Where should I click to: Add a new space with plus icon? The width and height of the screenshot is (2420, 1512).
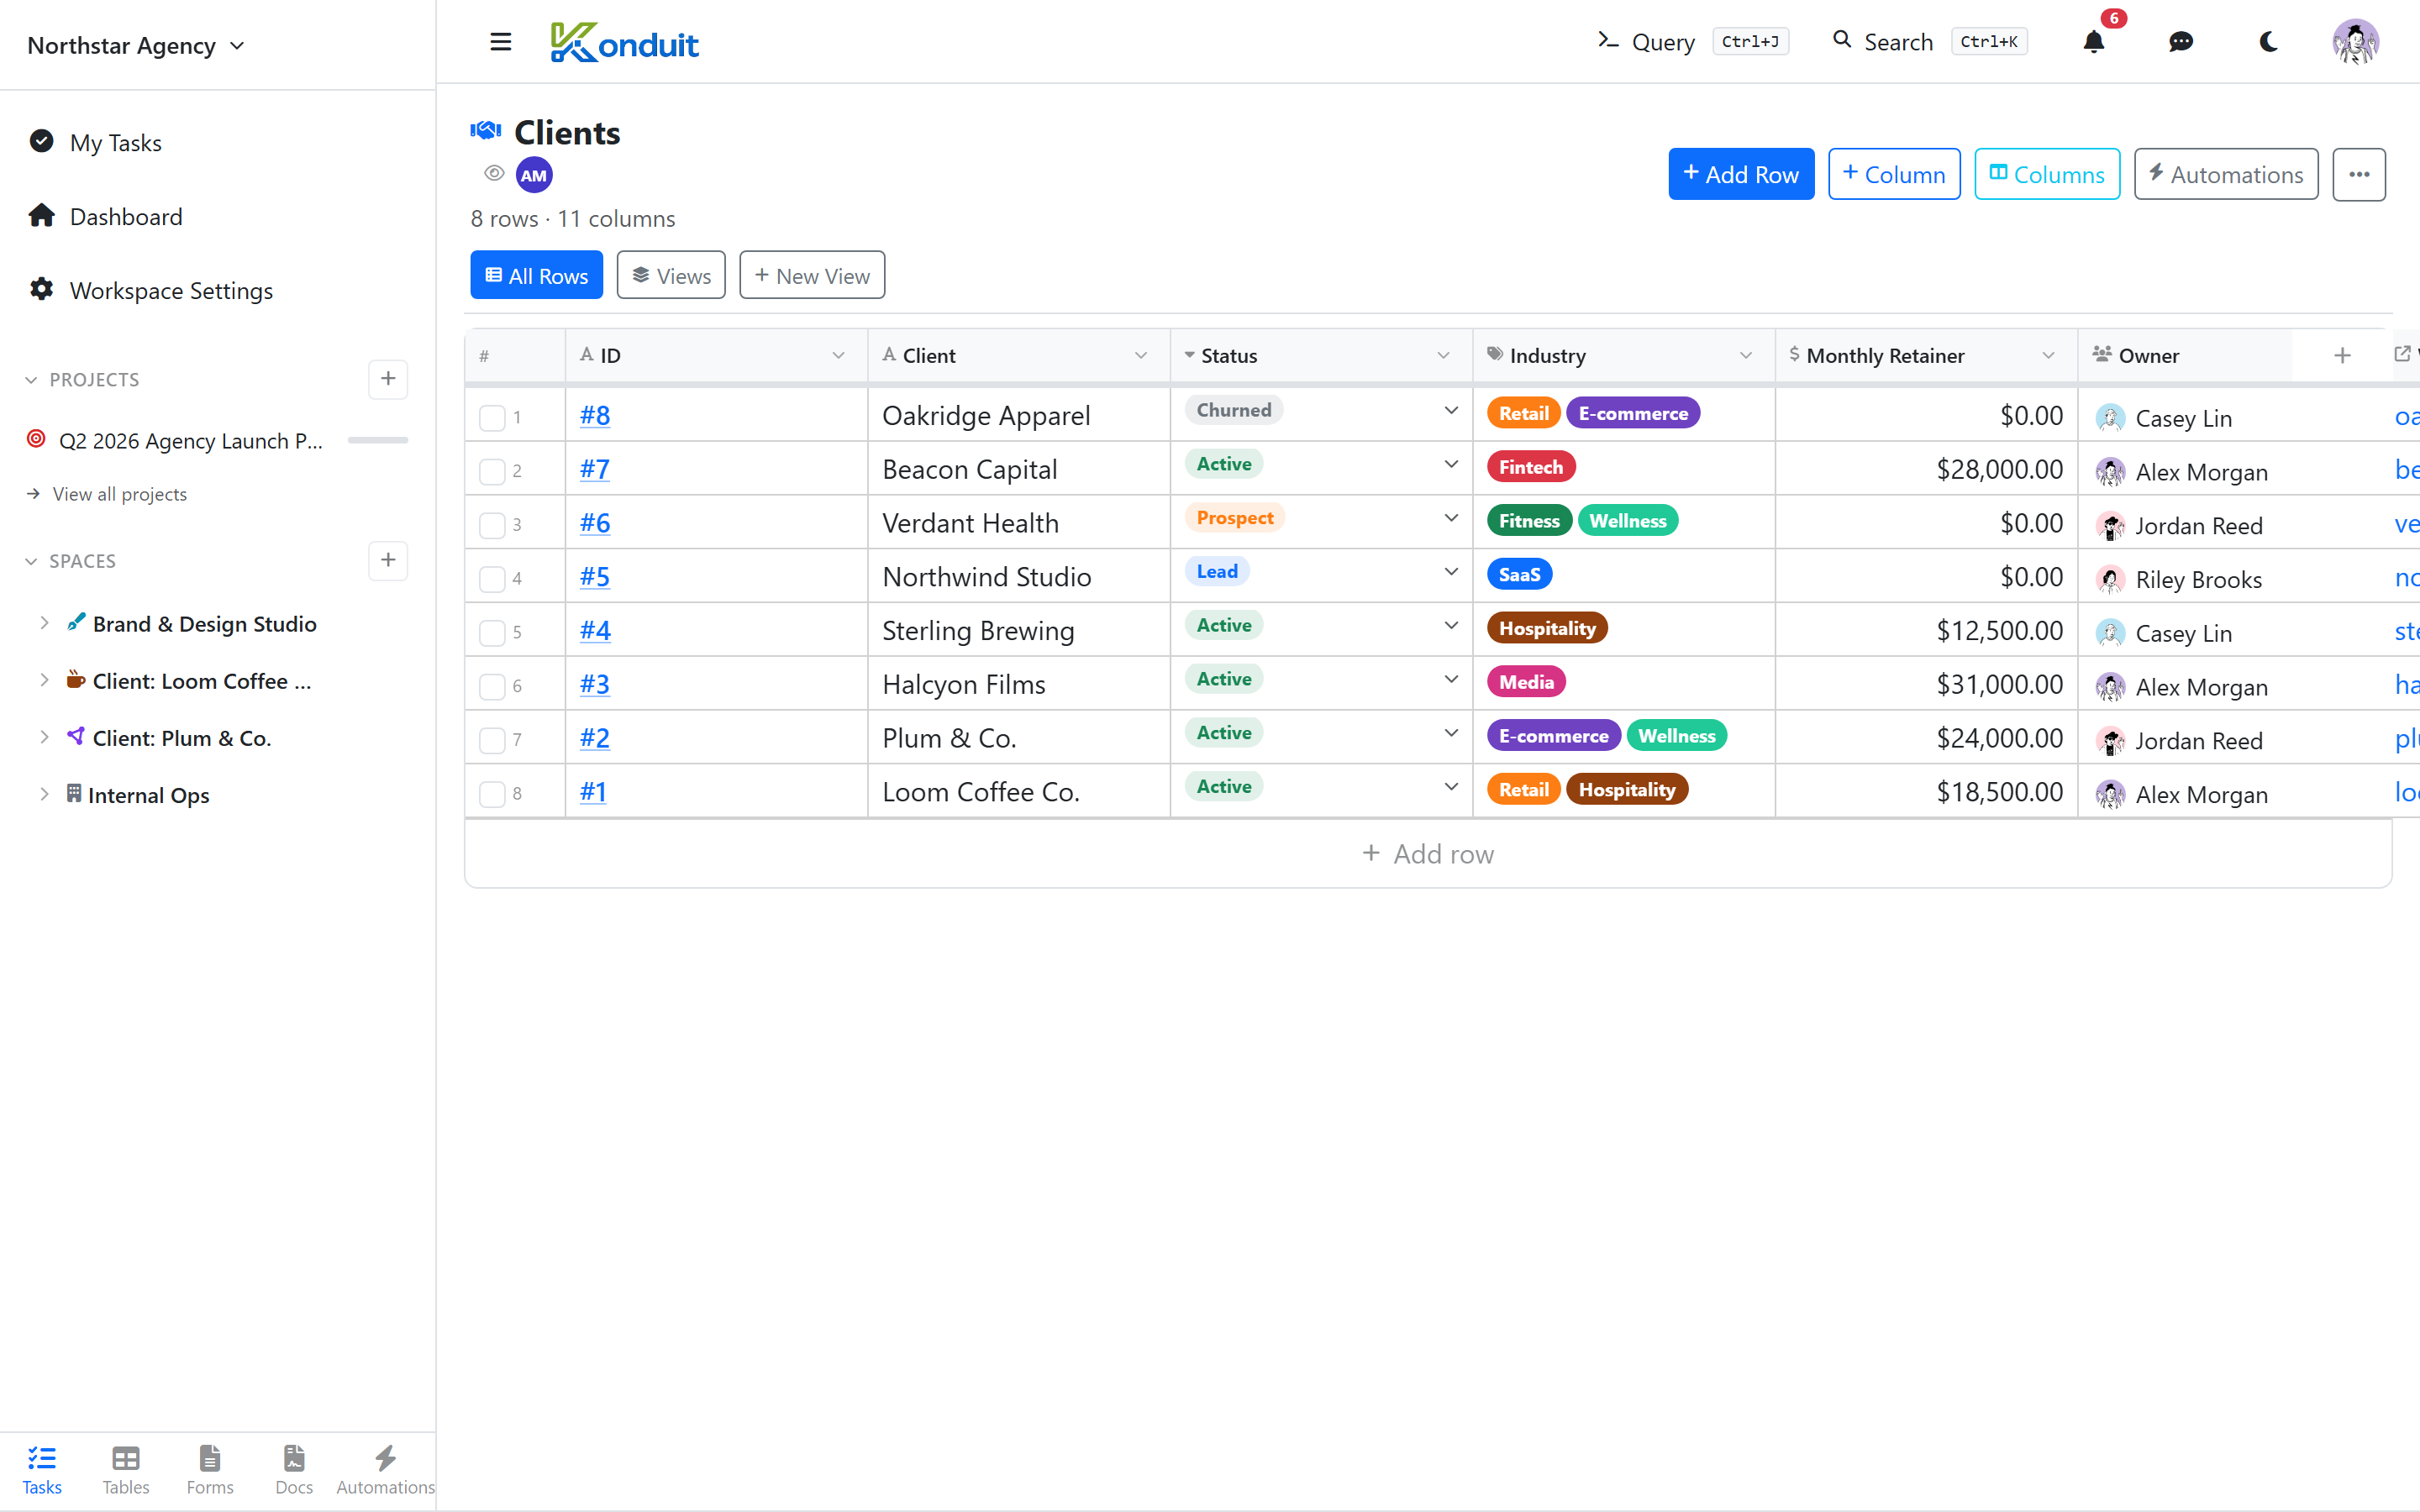pos(388,560)
